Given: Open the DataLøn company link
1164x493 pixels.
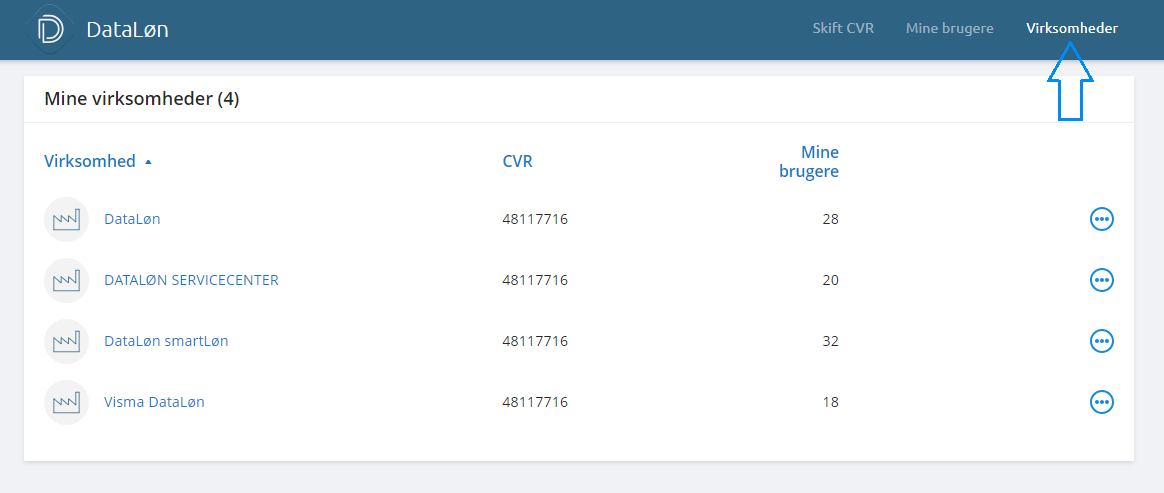Looking at the screenshot, I should [x=132, y=219].
